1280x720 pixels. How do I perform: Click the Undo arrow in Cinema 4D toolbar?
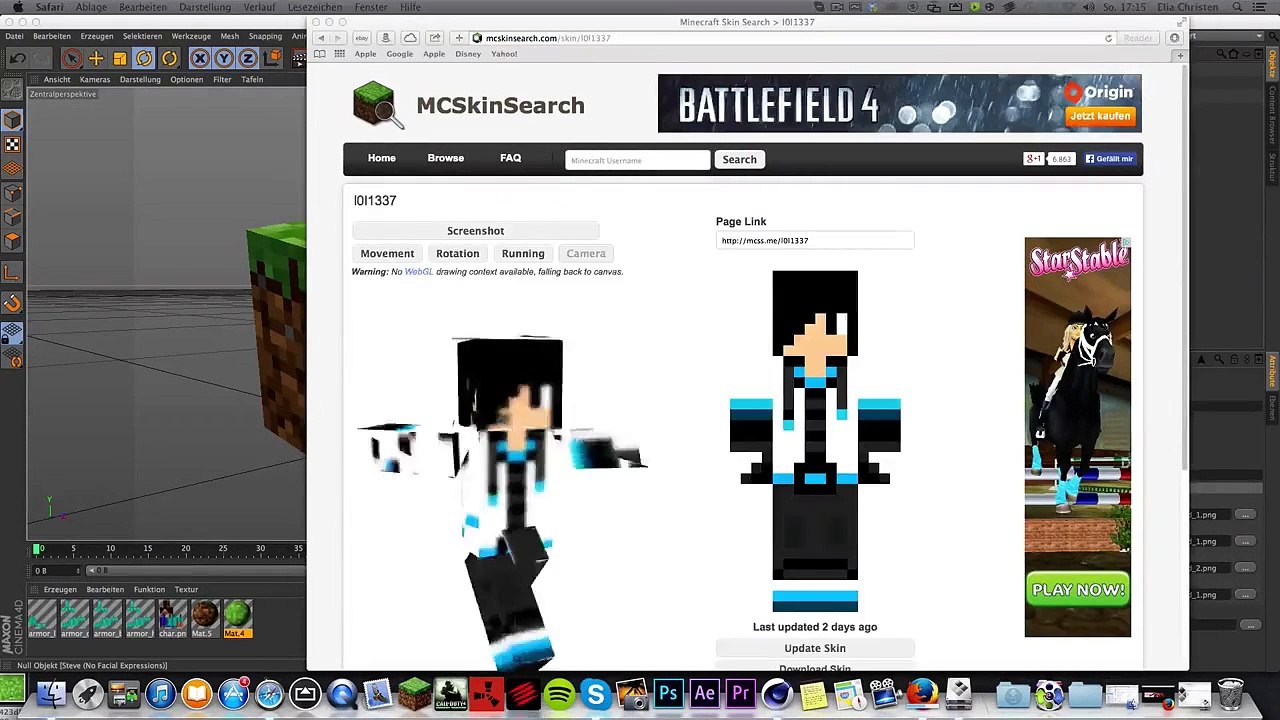click(x=18, y=59)
